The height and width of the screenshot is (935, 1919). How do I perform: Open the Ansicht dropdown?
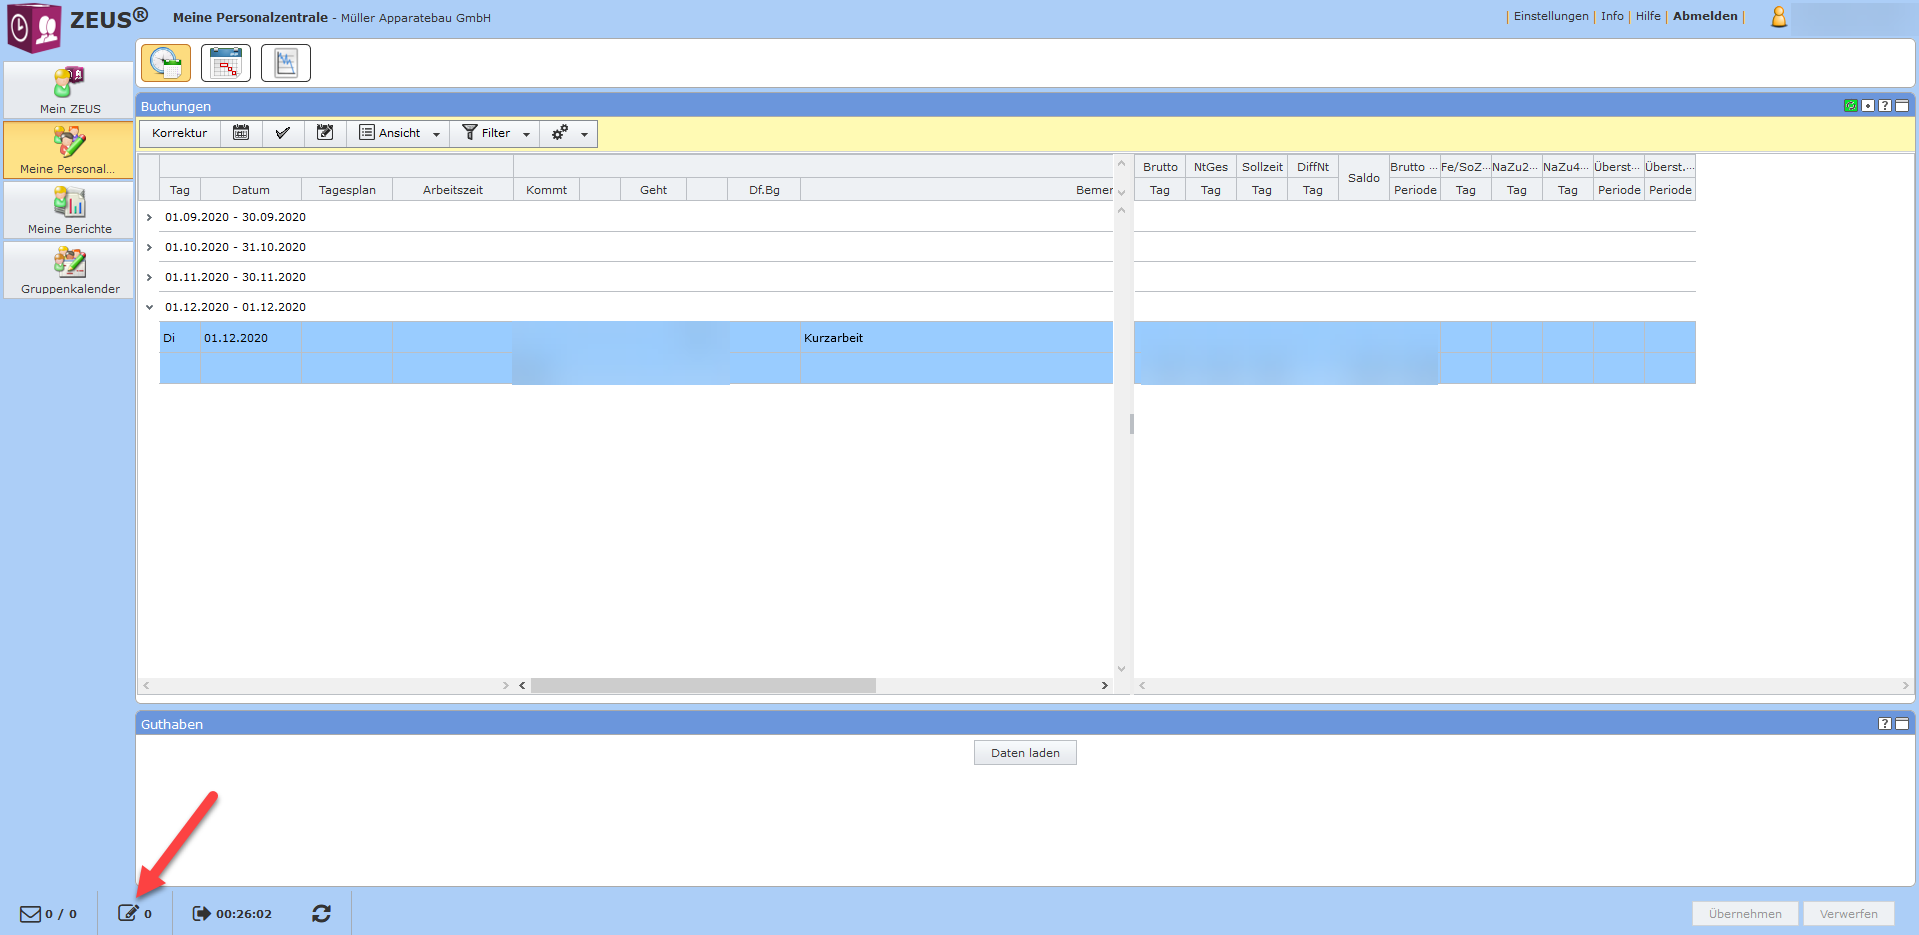click(399, 133)
